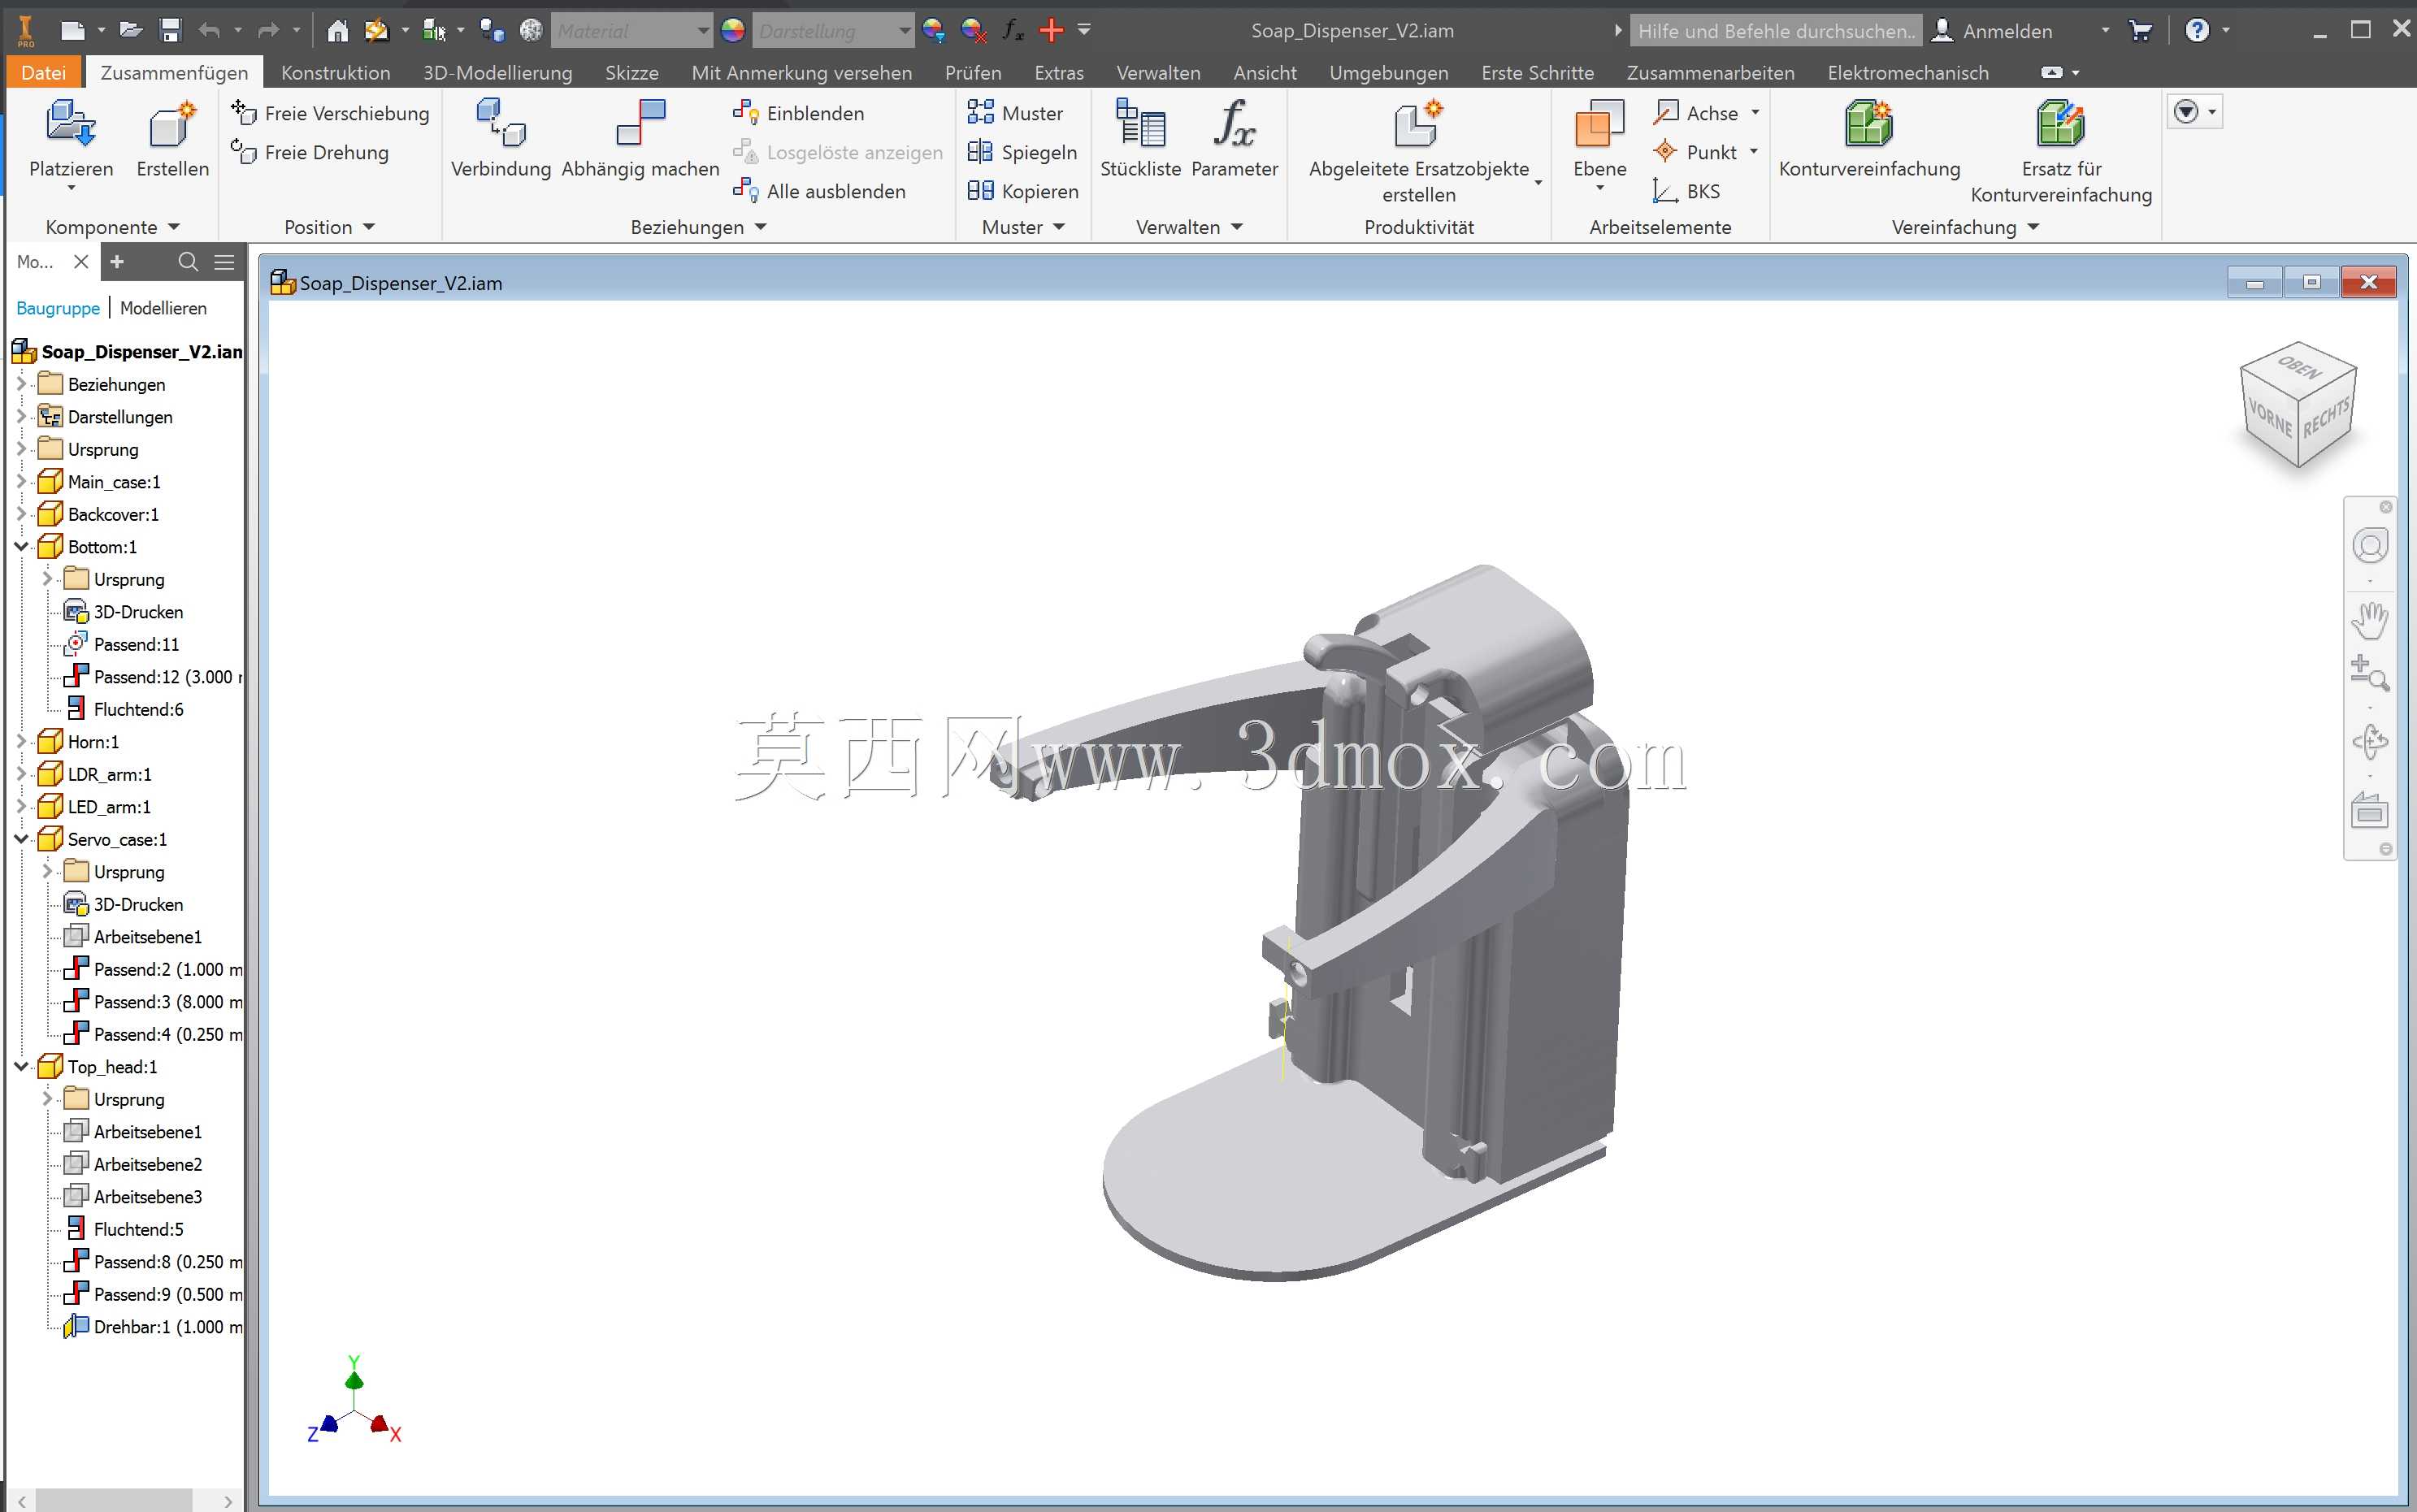The image size is (2417, 1512).
Task: Select the Muster pattern tool
Action: point(1015,113)
